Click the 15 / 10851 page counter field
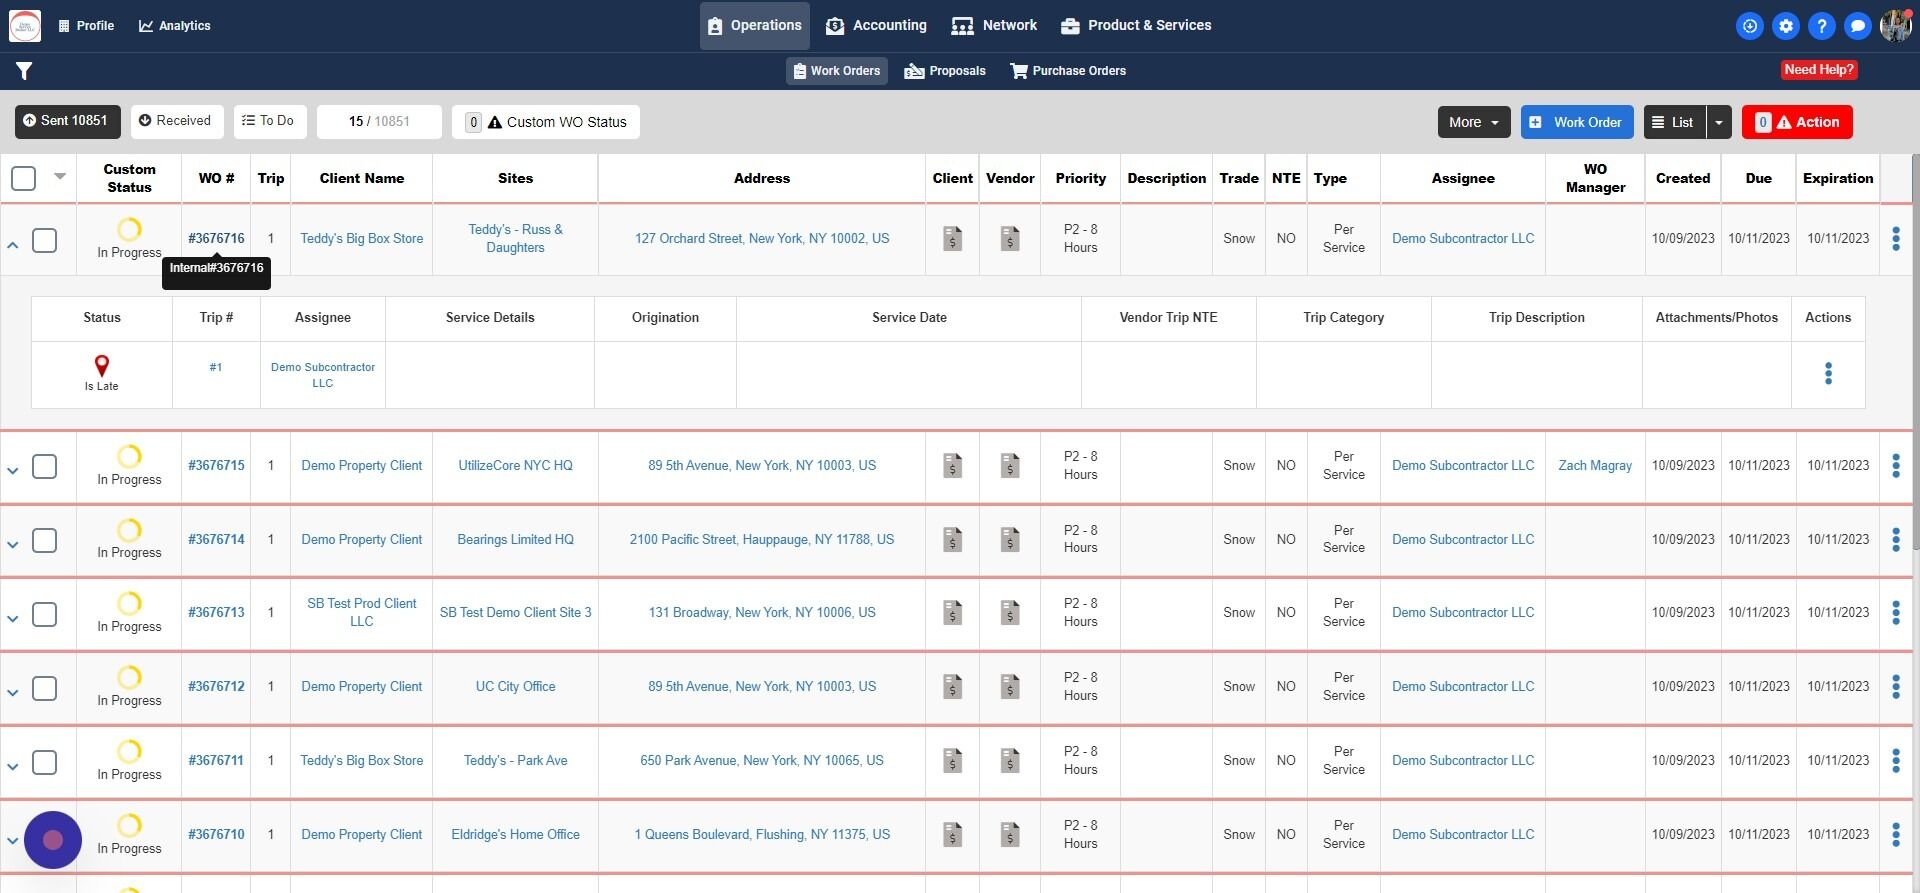This screenshot has height=893, width=1920. tap(379, 122)
